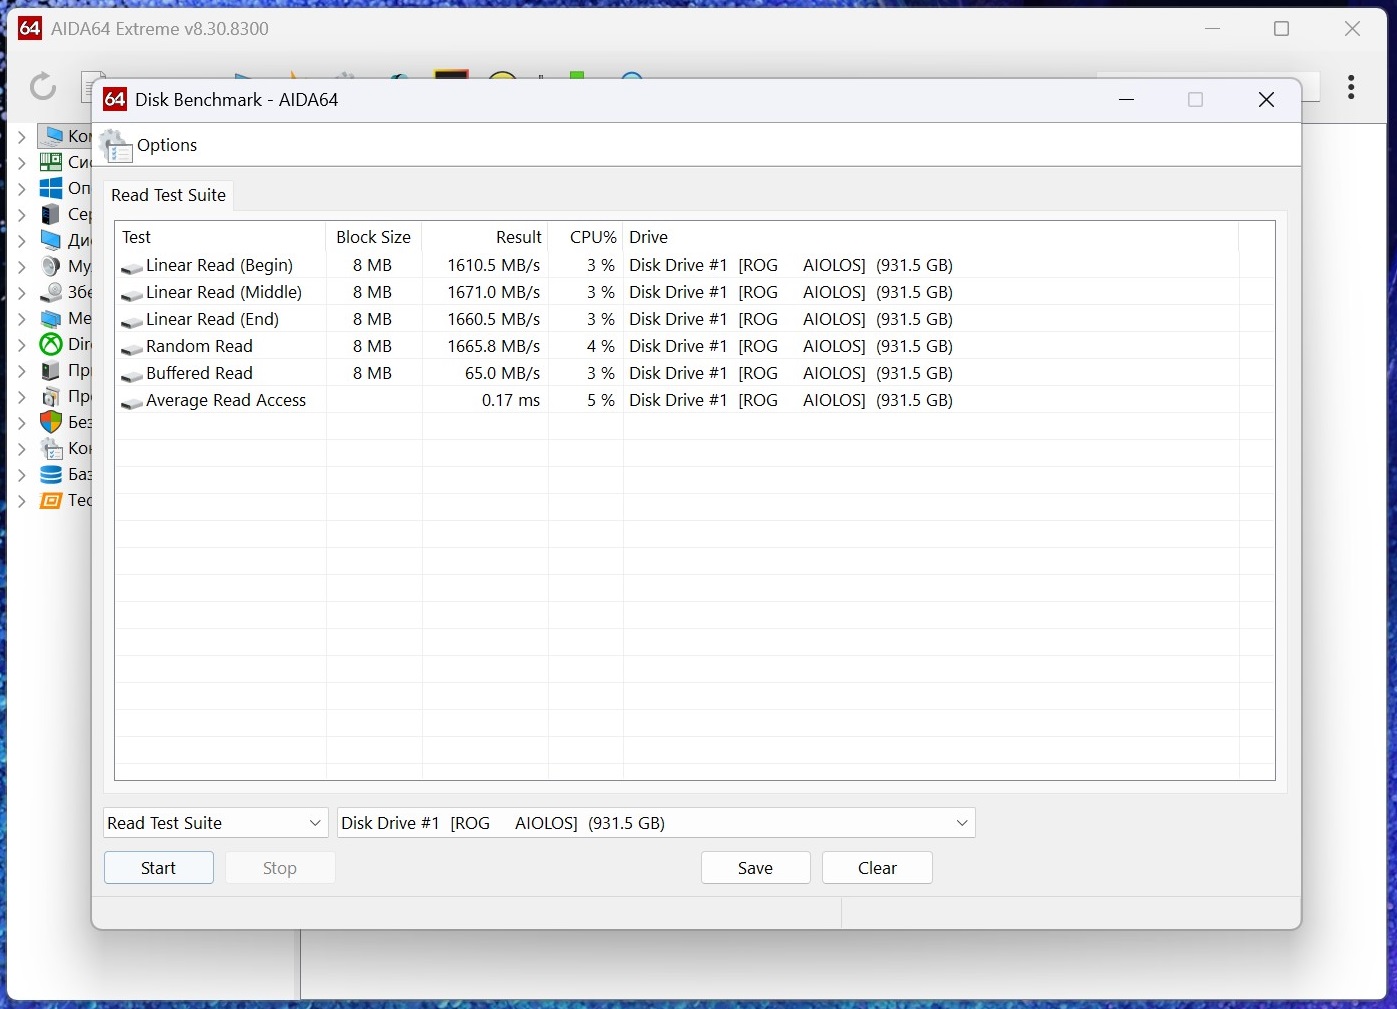1397x1009 pixels.
Task: Click the motherboard icon beside the 'Си' tree item
Action: pos(51,162)
